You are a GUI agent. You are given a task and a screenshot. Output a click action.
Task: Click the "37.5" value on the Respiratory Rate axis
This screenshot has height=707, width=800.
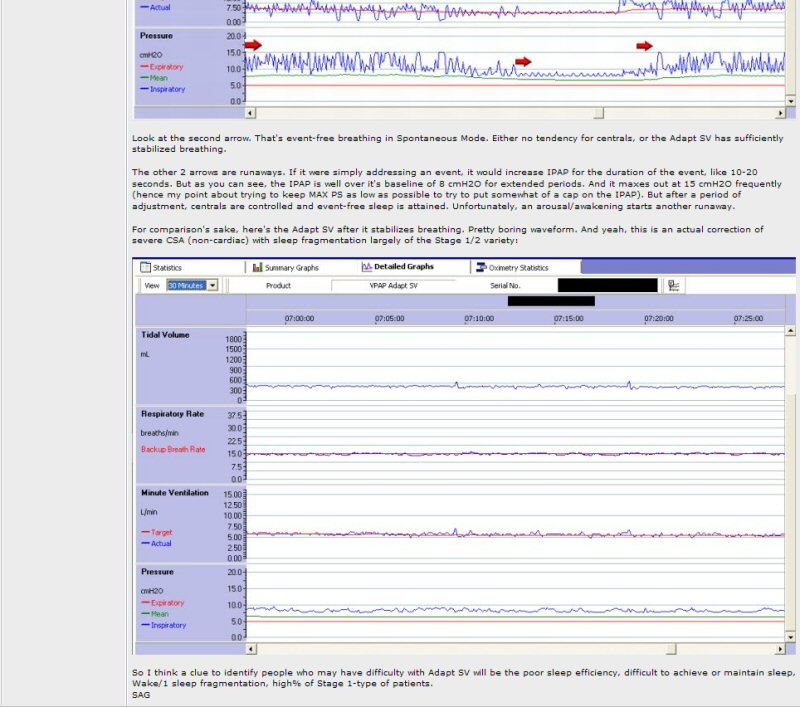point(235,416)
